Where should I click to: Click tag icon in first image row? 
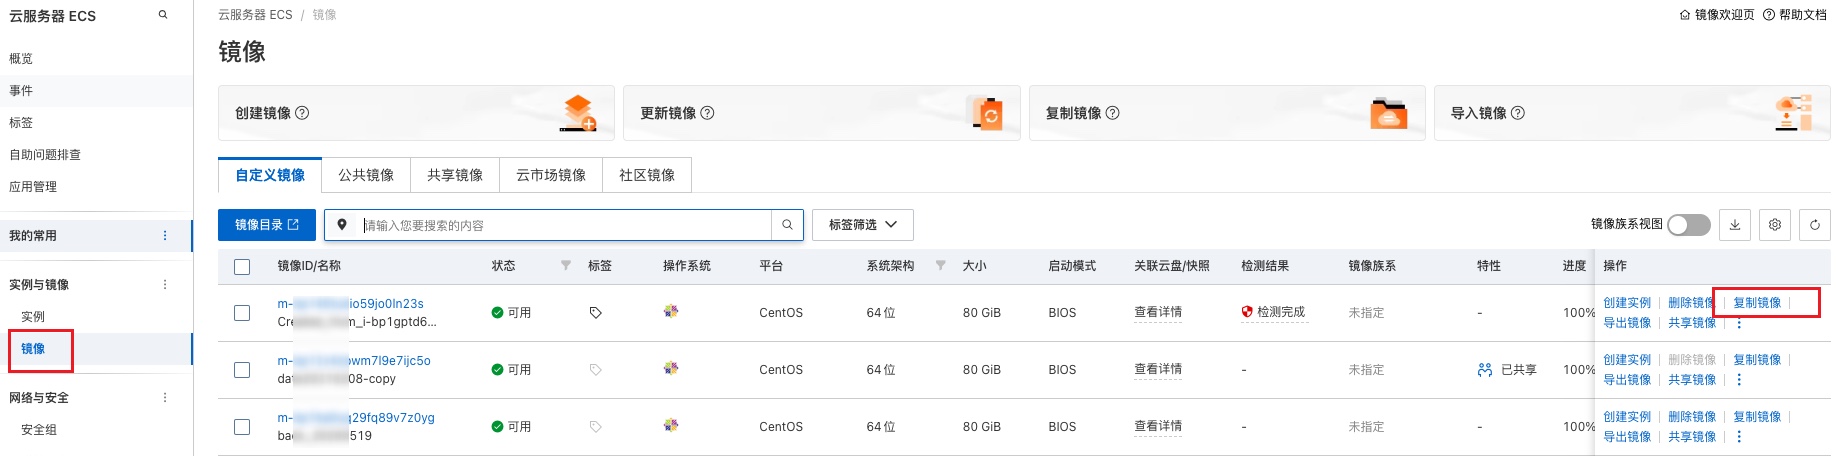(x=595, y=313)
